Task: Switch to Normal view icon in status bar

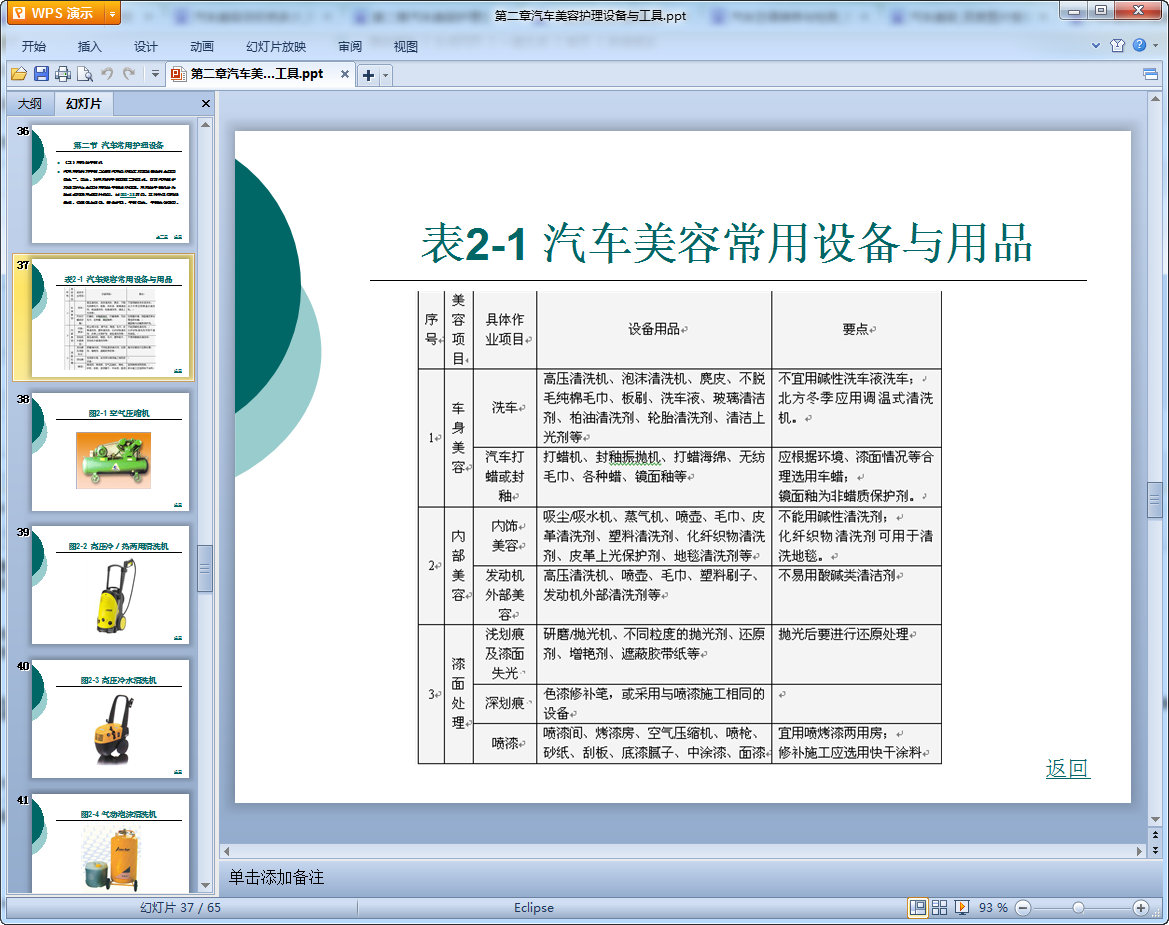Action: (x=918, y=907)
